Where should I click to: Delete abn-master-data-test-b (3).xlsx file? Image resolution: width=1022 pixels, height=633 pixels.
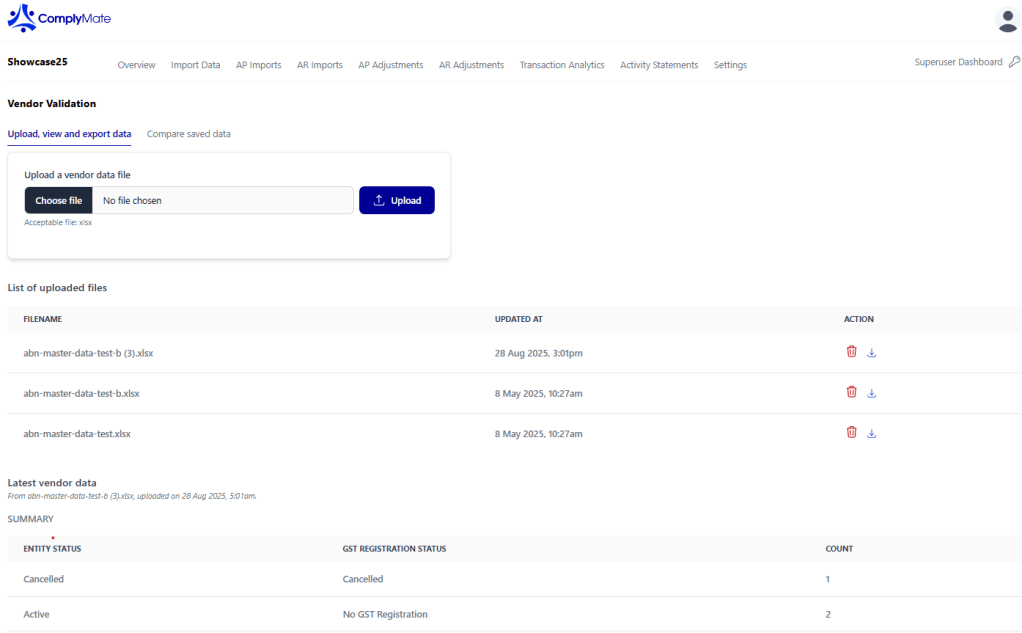tap(851, 351)
